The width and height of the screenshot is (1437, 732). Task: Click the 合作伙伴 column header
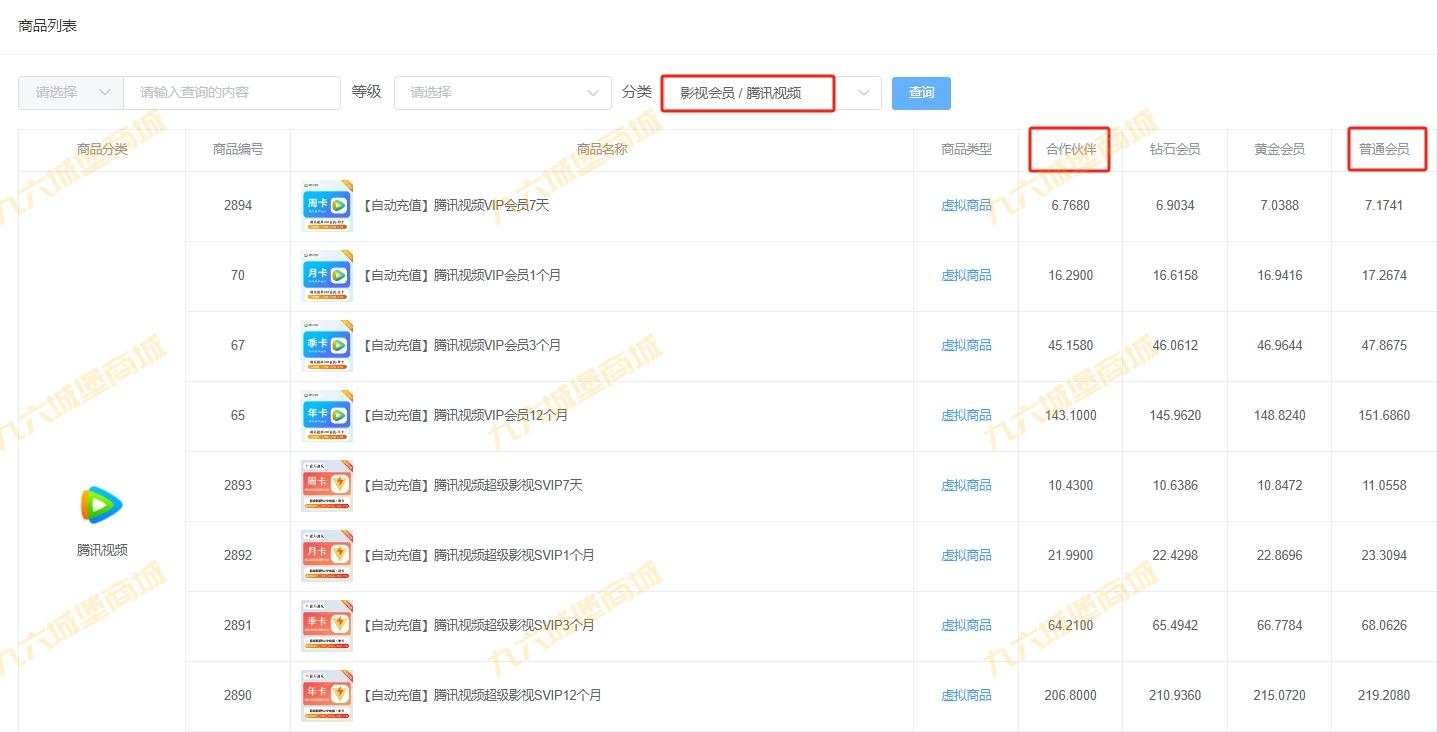click(1071, 149)
